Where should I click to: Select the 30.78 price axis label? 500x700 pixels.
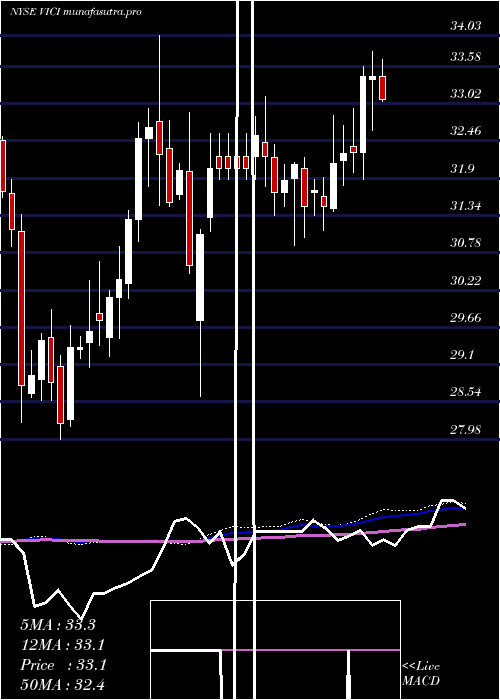pos(466,243)
